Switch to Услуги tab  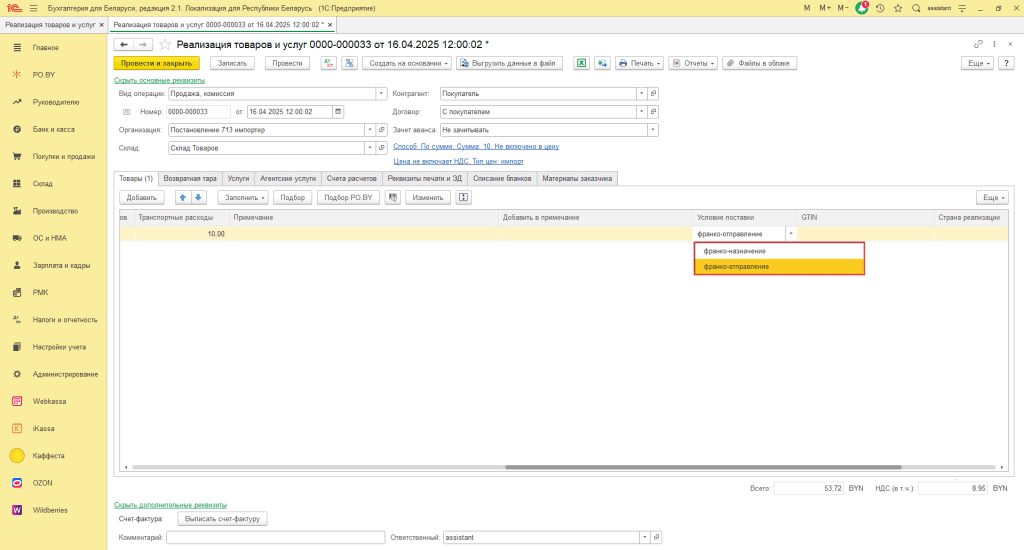238,178
